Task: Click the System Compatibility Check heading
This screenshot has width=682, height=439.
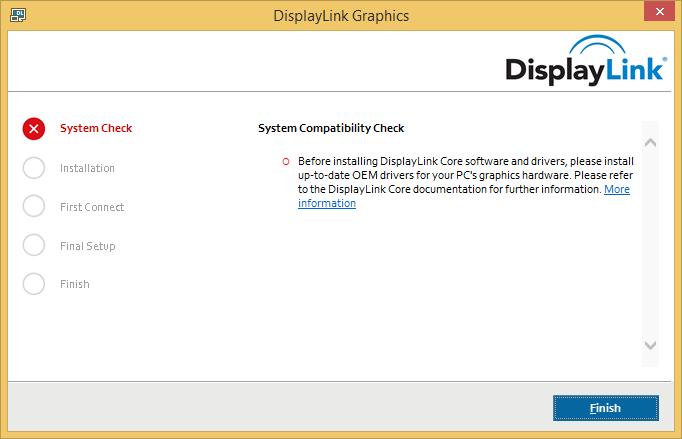Action: (x=331, y=128)
